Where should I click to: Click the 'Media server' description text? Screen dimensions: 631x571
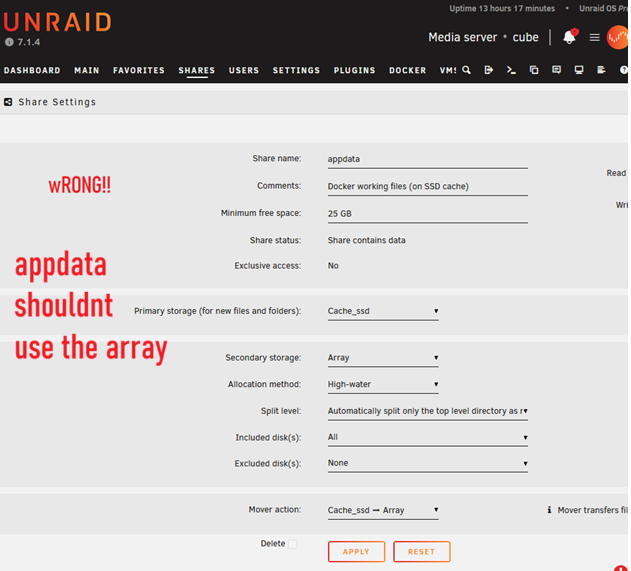pyautogui.click(x=463, y=37)
